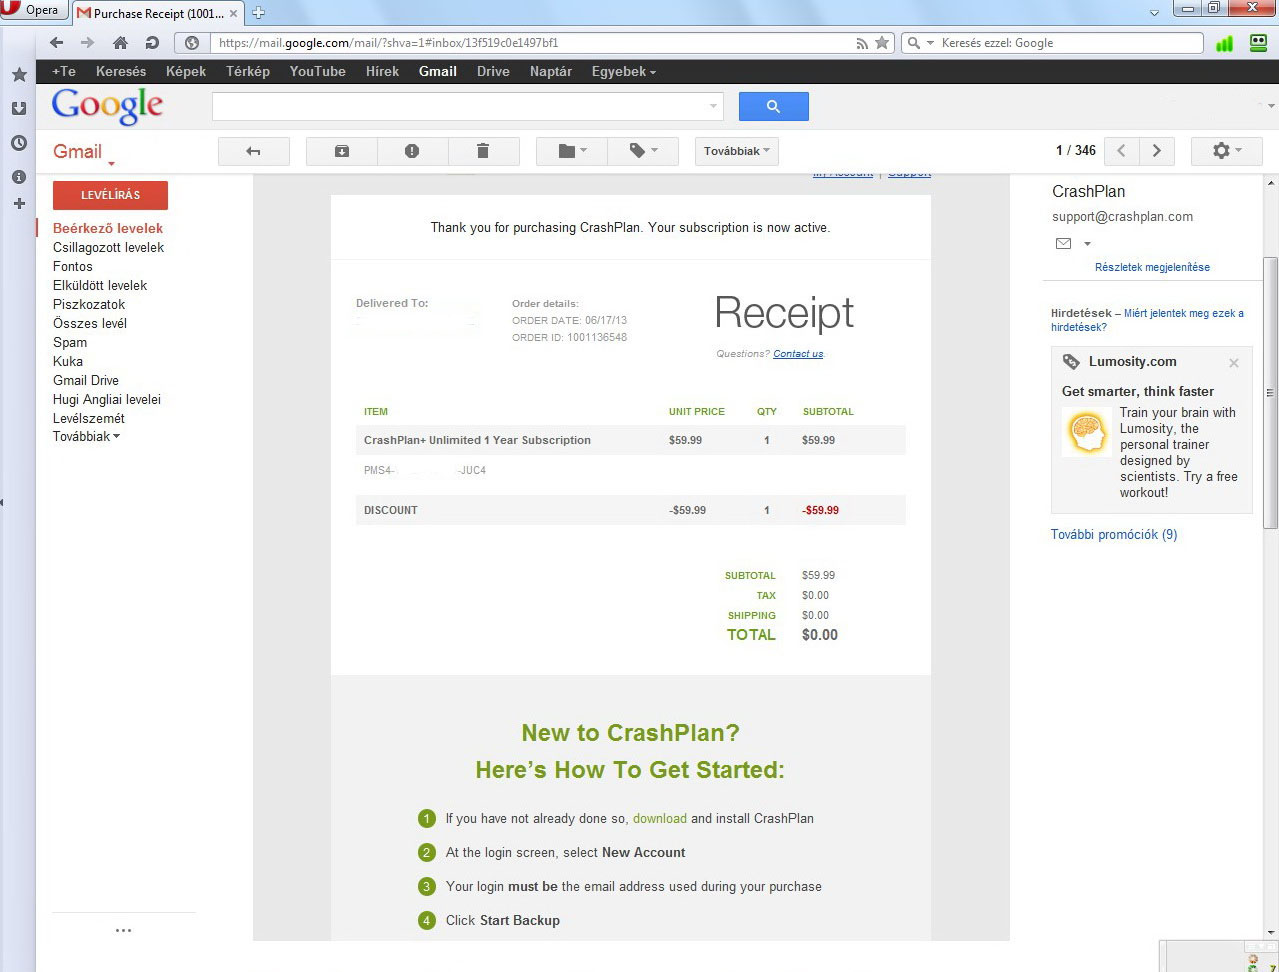Open the RSS feed icon in the address bar
The image size is (1279, 972).
tap(862, 43)
